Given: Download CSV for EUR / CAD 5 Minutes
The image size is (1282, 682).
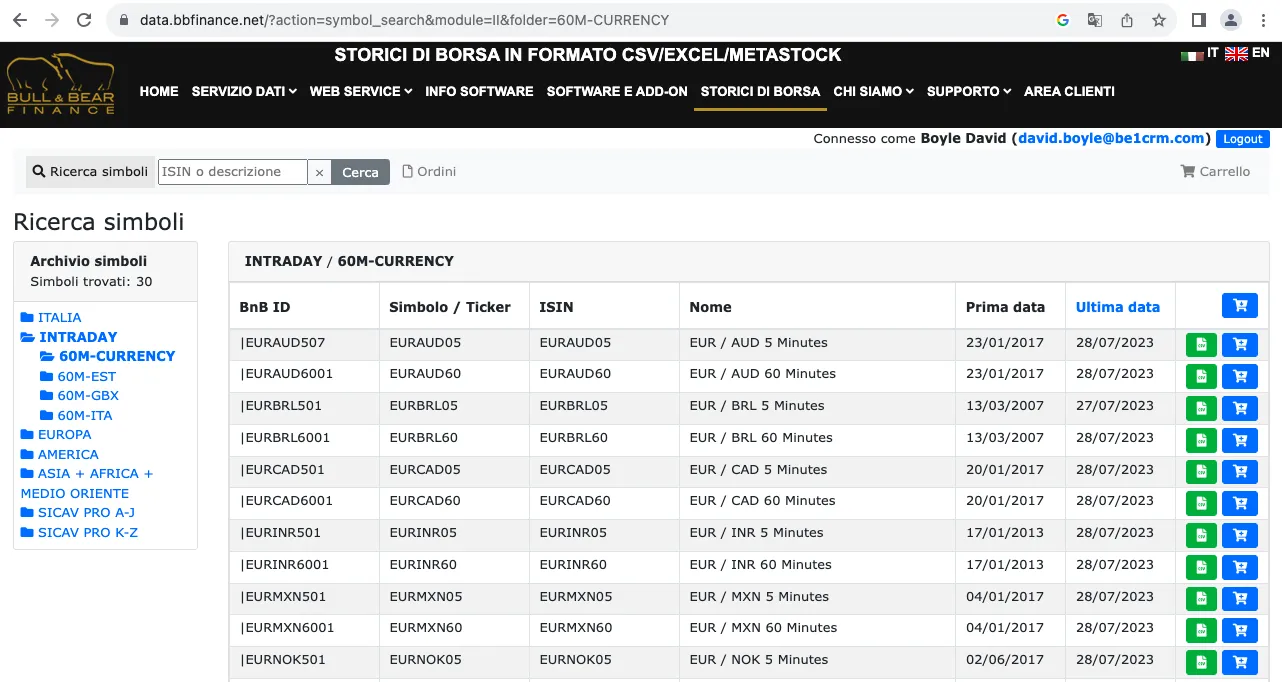Looking at the screenshot, I should pyautogui.click(x=1201, y=472).
